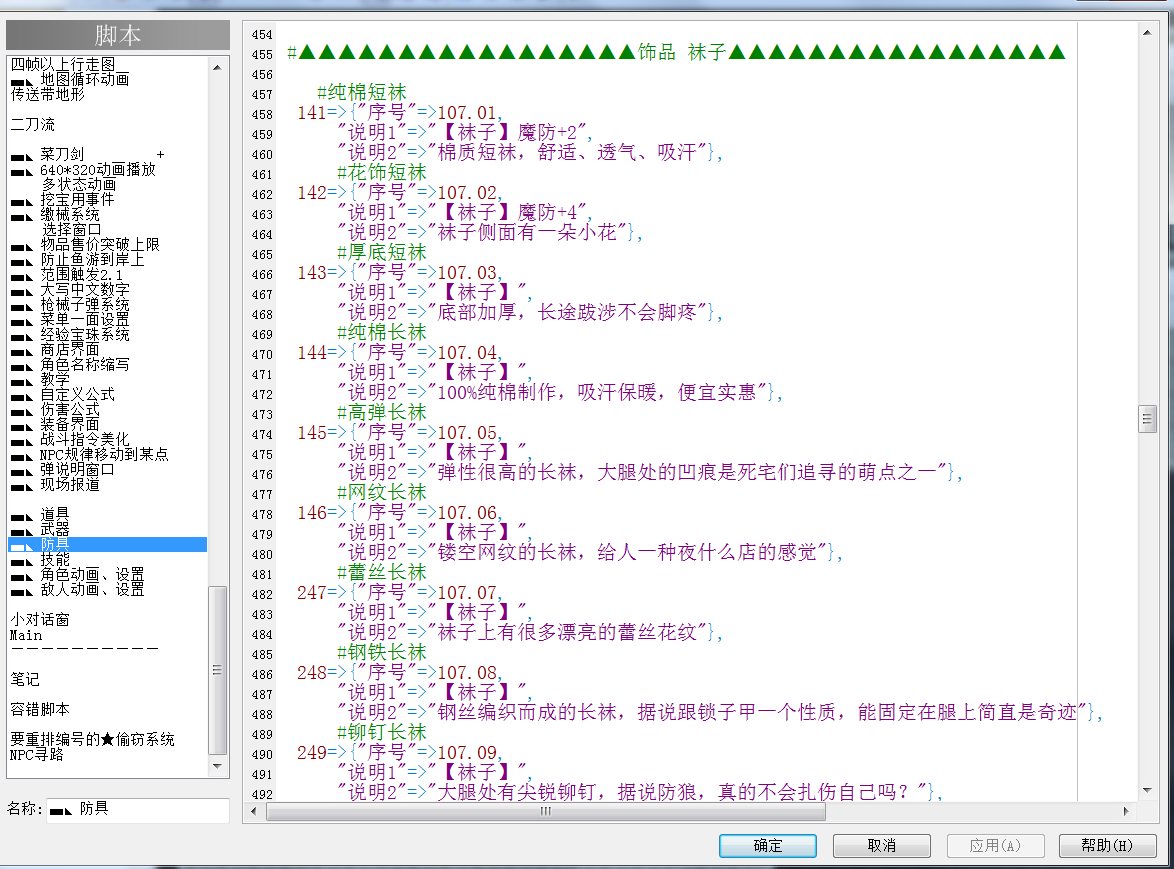Screen dimensions: 1174x869
Task: Click the 取消 button
Action: tap(881, 846)
